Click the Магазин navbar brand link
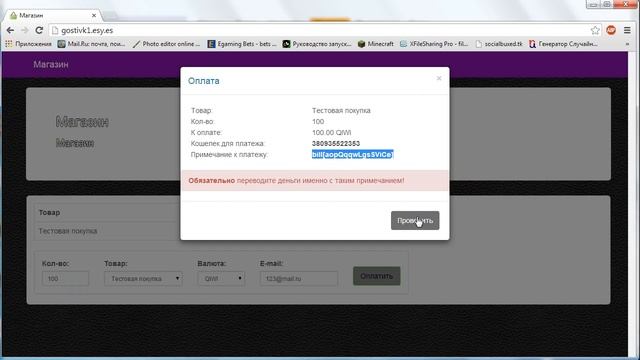 (x=51, y=64)
